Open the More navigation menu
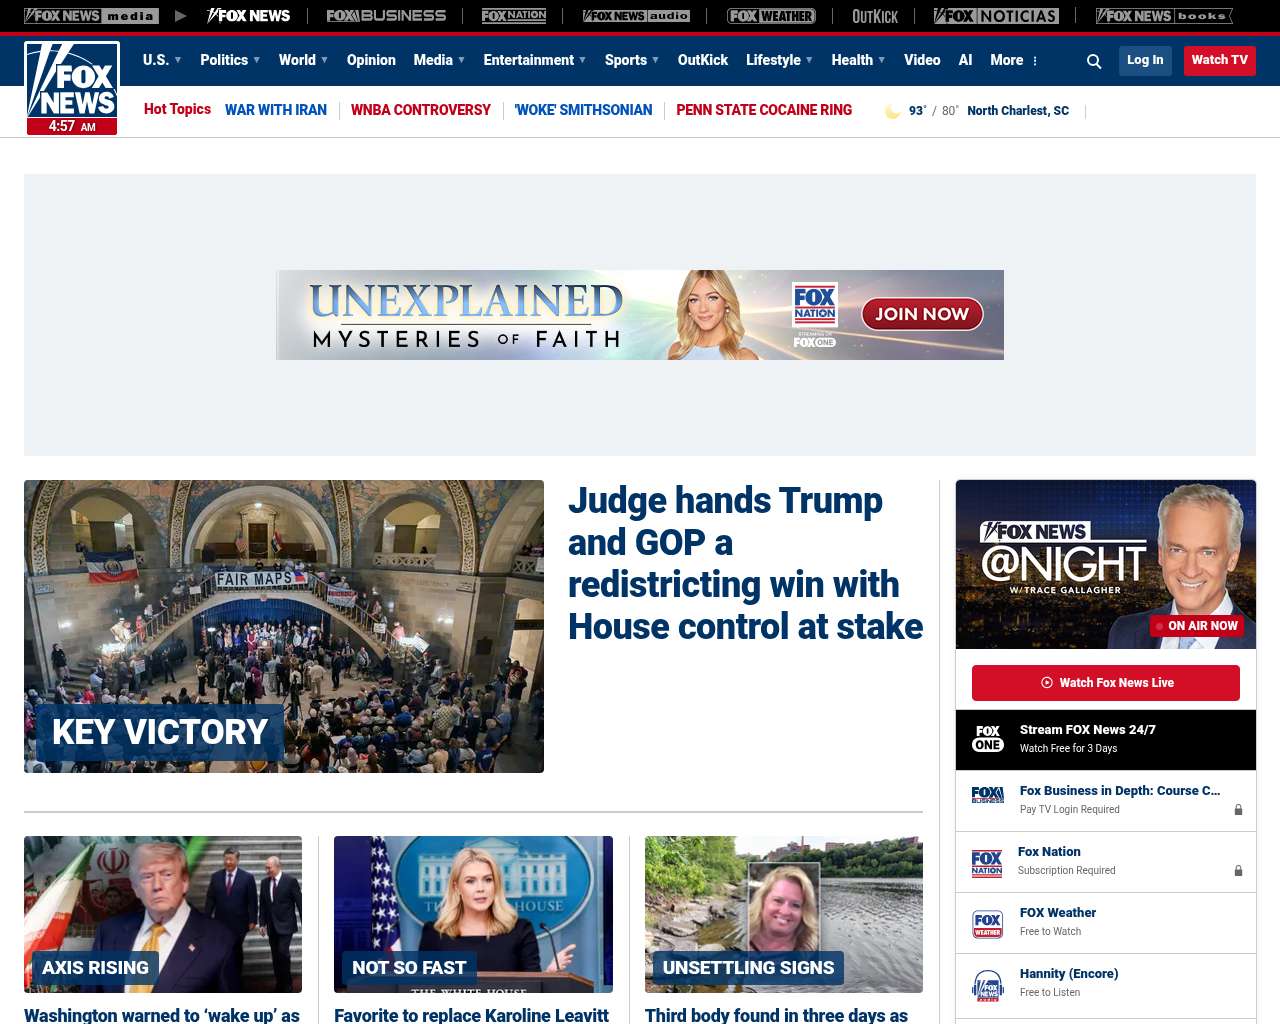Image resolution: width=1280 pixels, height=1024 pixels. pyautogui.click(x=1007, y=60)
